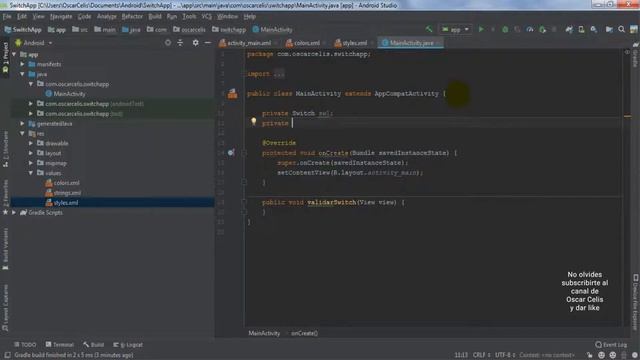Click onCreate() in editor breadcrumb bar
Image resolution: width=640 pixels, height=360 pixels.
click(x=304, y=333)
